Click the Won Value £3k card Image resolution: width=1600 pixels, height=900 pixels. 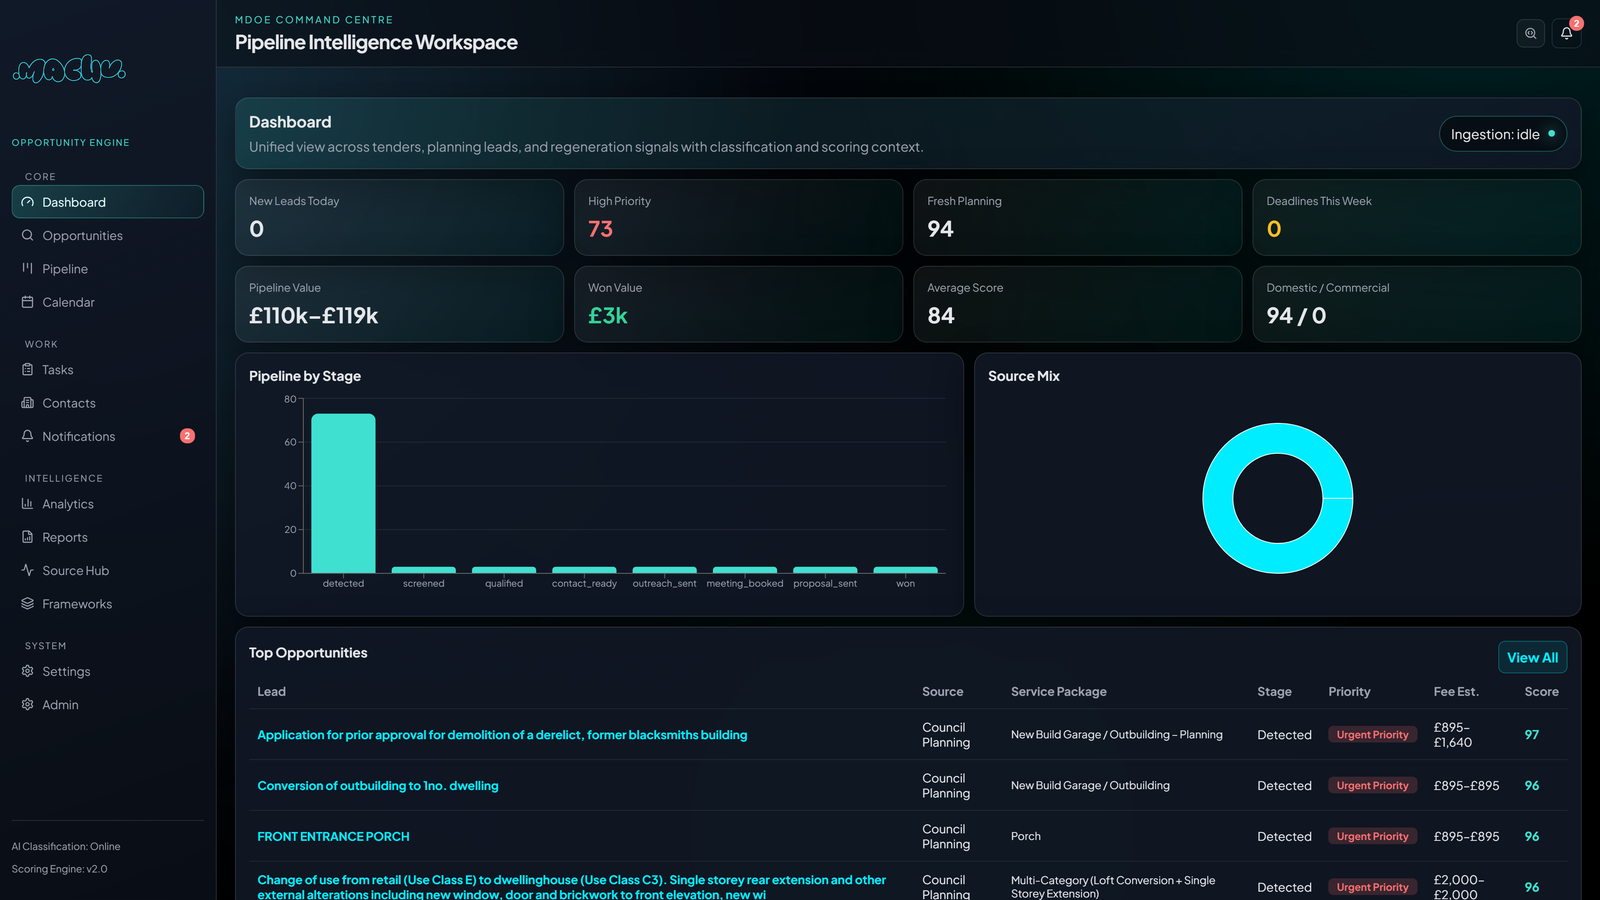[x=738, y=304]
